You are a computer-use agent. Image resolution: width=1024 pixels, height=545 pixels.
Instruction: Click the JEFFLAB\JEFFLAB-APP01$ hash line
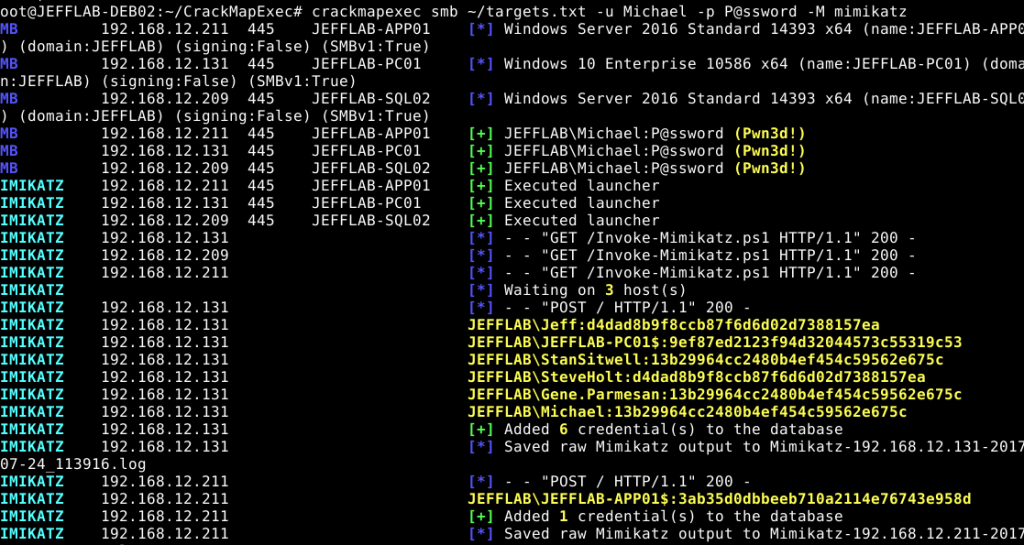pos(719,499)
